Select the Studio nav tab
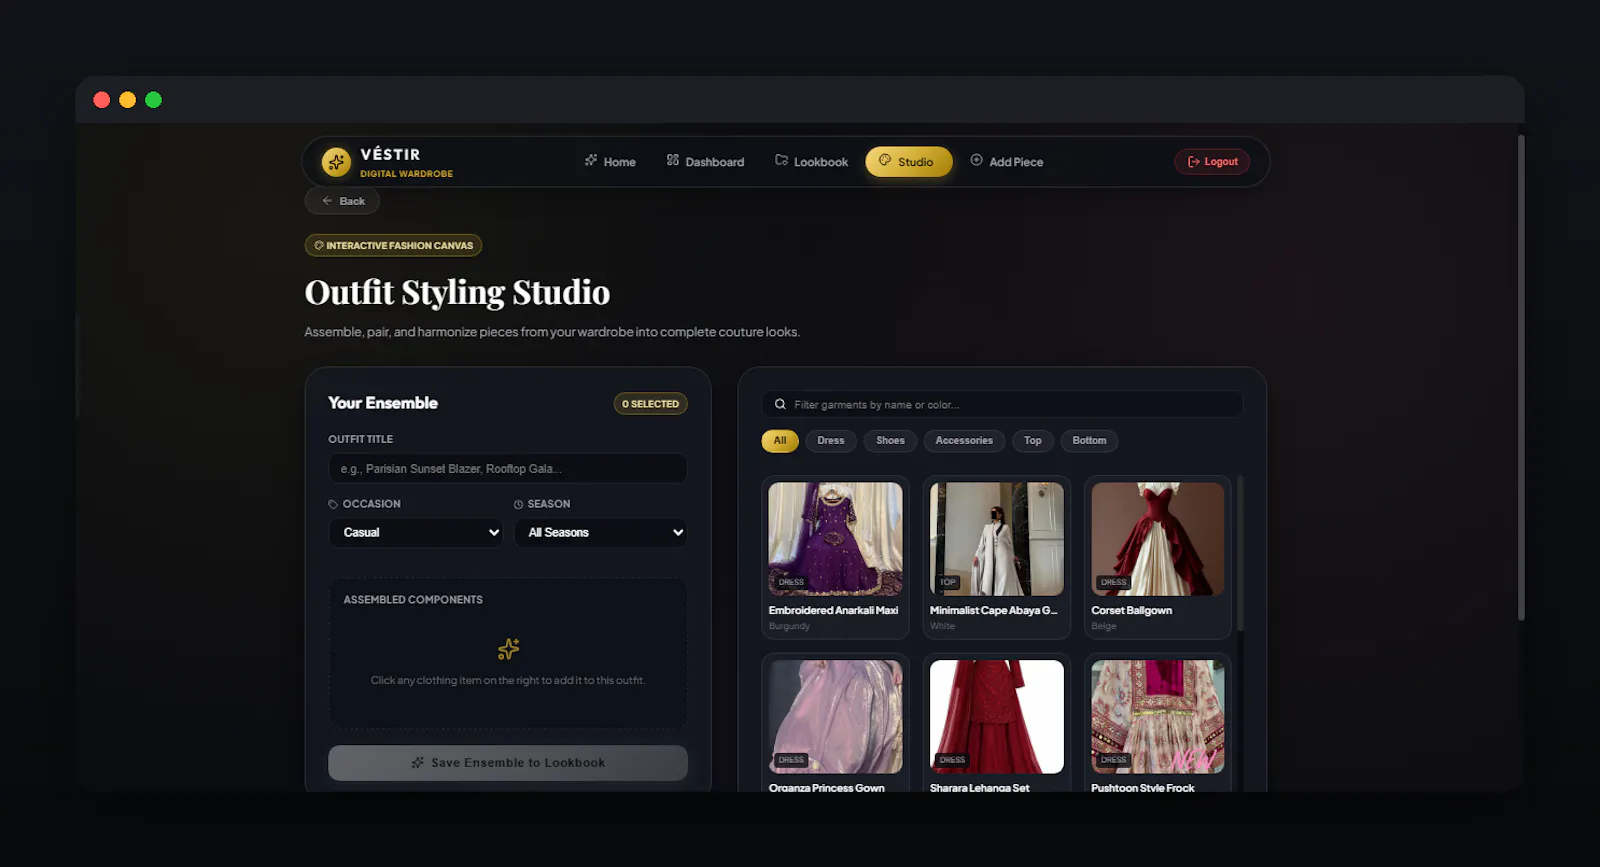The height and width of the screenshot is (867, 1600). point(908,162)
